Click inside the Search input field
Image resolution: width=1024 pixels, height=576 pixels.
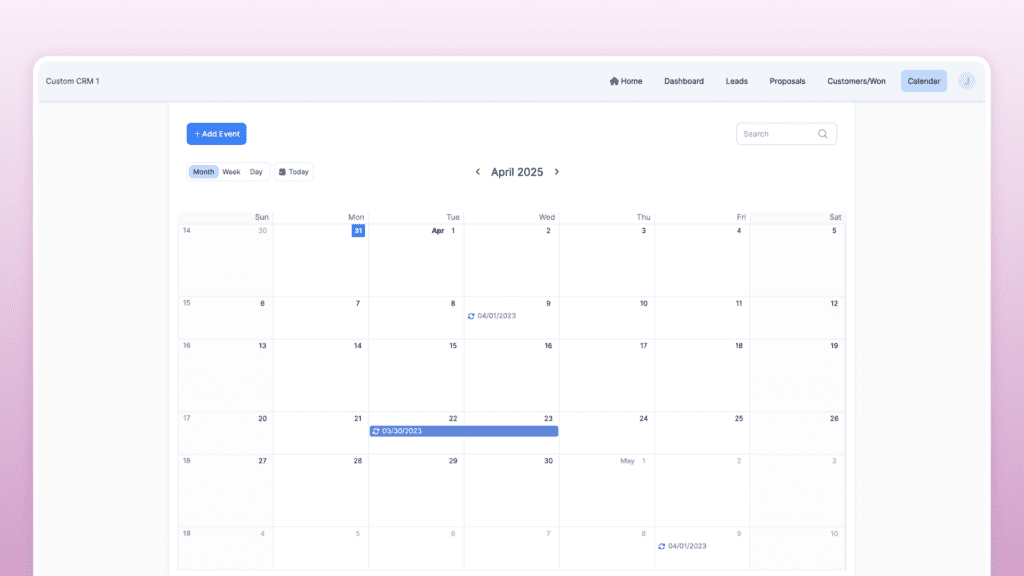coord(775,133)
